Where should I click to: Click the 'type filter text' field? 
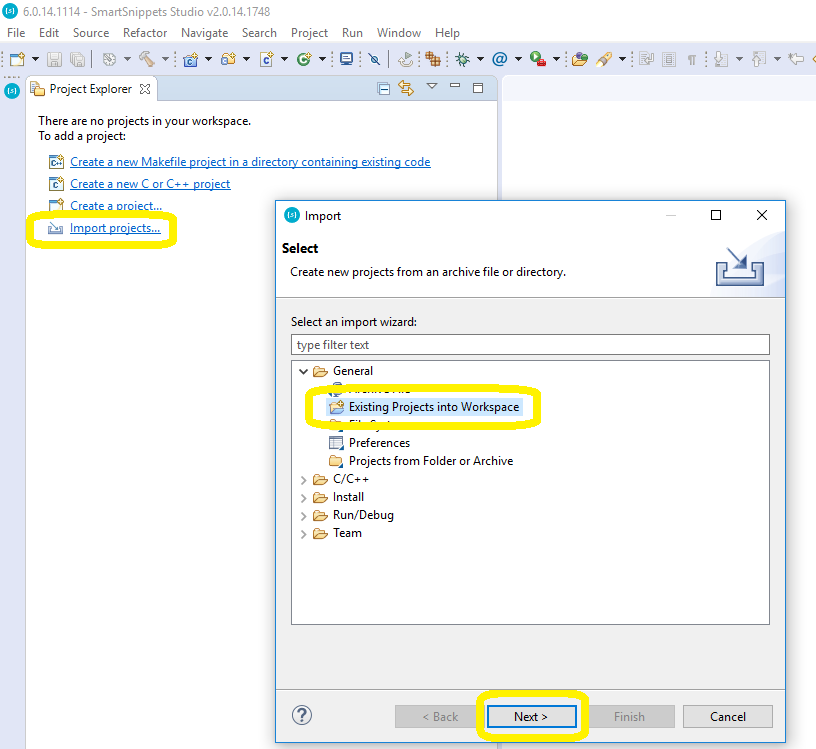[530, 345]
